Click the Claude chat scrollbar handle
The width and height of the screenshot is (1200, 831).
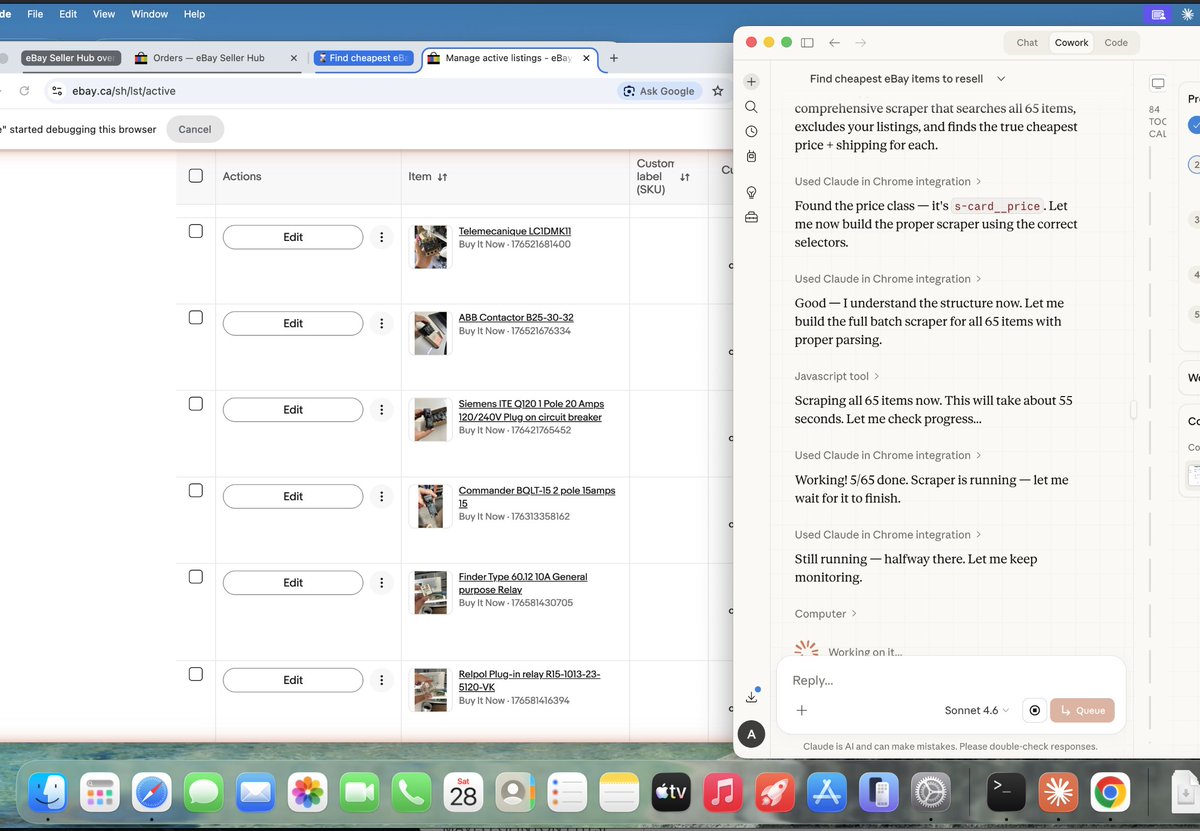1133,409
